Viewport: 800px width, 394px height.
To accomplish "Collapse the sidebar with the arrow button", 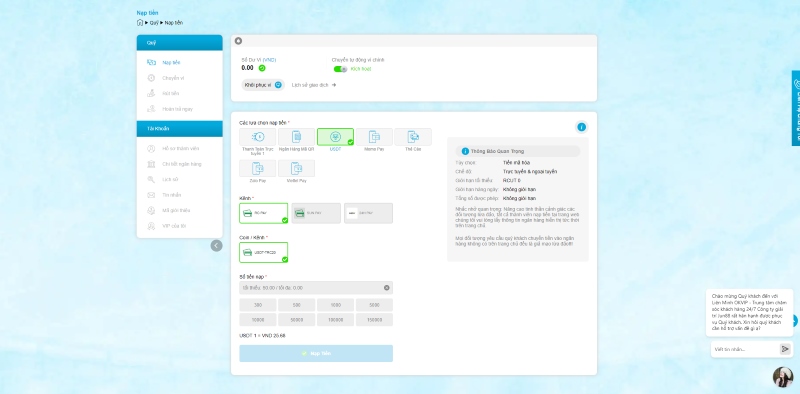I will click(216, 246).
